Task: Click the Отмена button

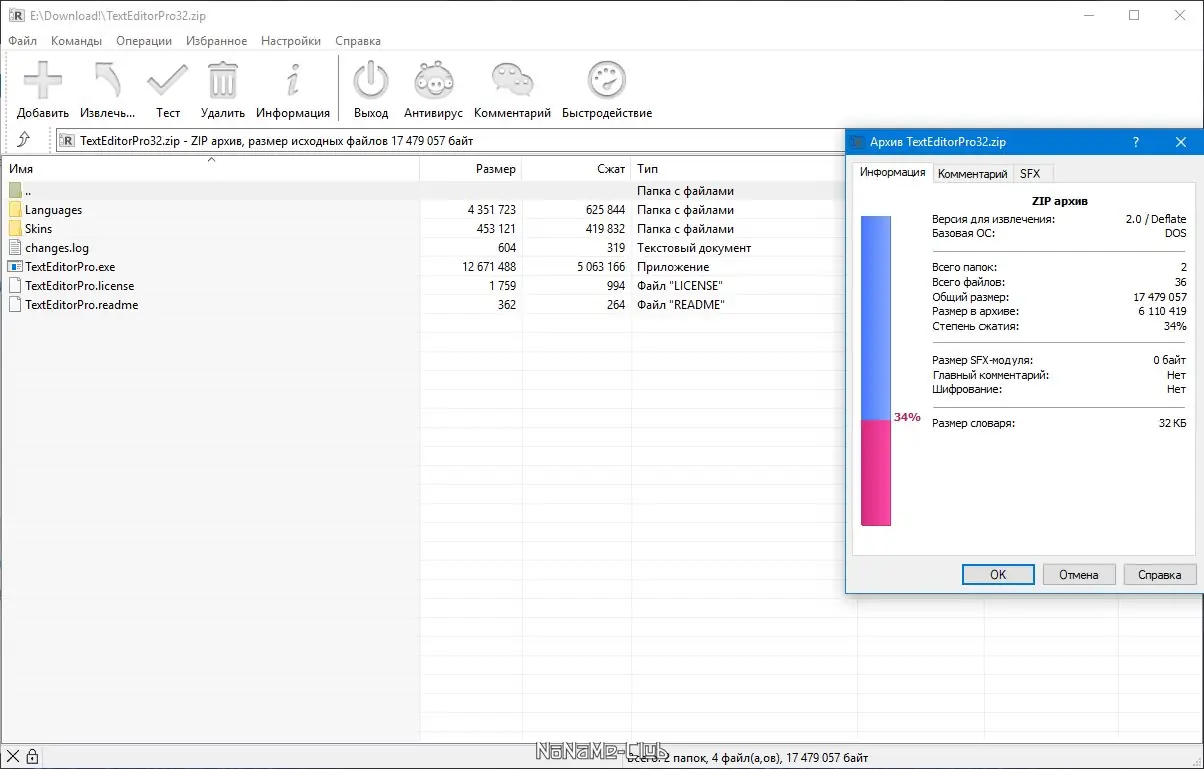Action: pyautogui.click(x=1079, y=574)
